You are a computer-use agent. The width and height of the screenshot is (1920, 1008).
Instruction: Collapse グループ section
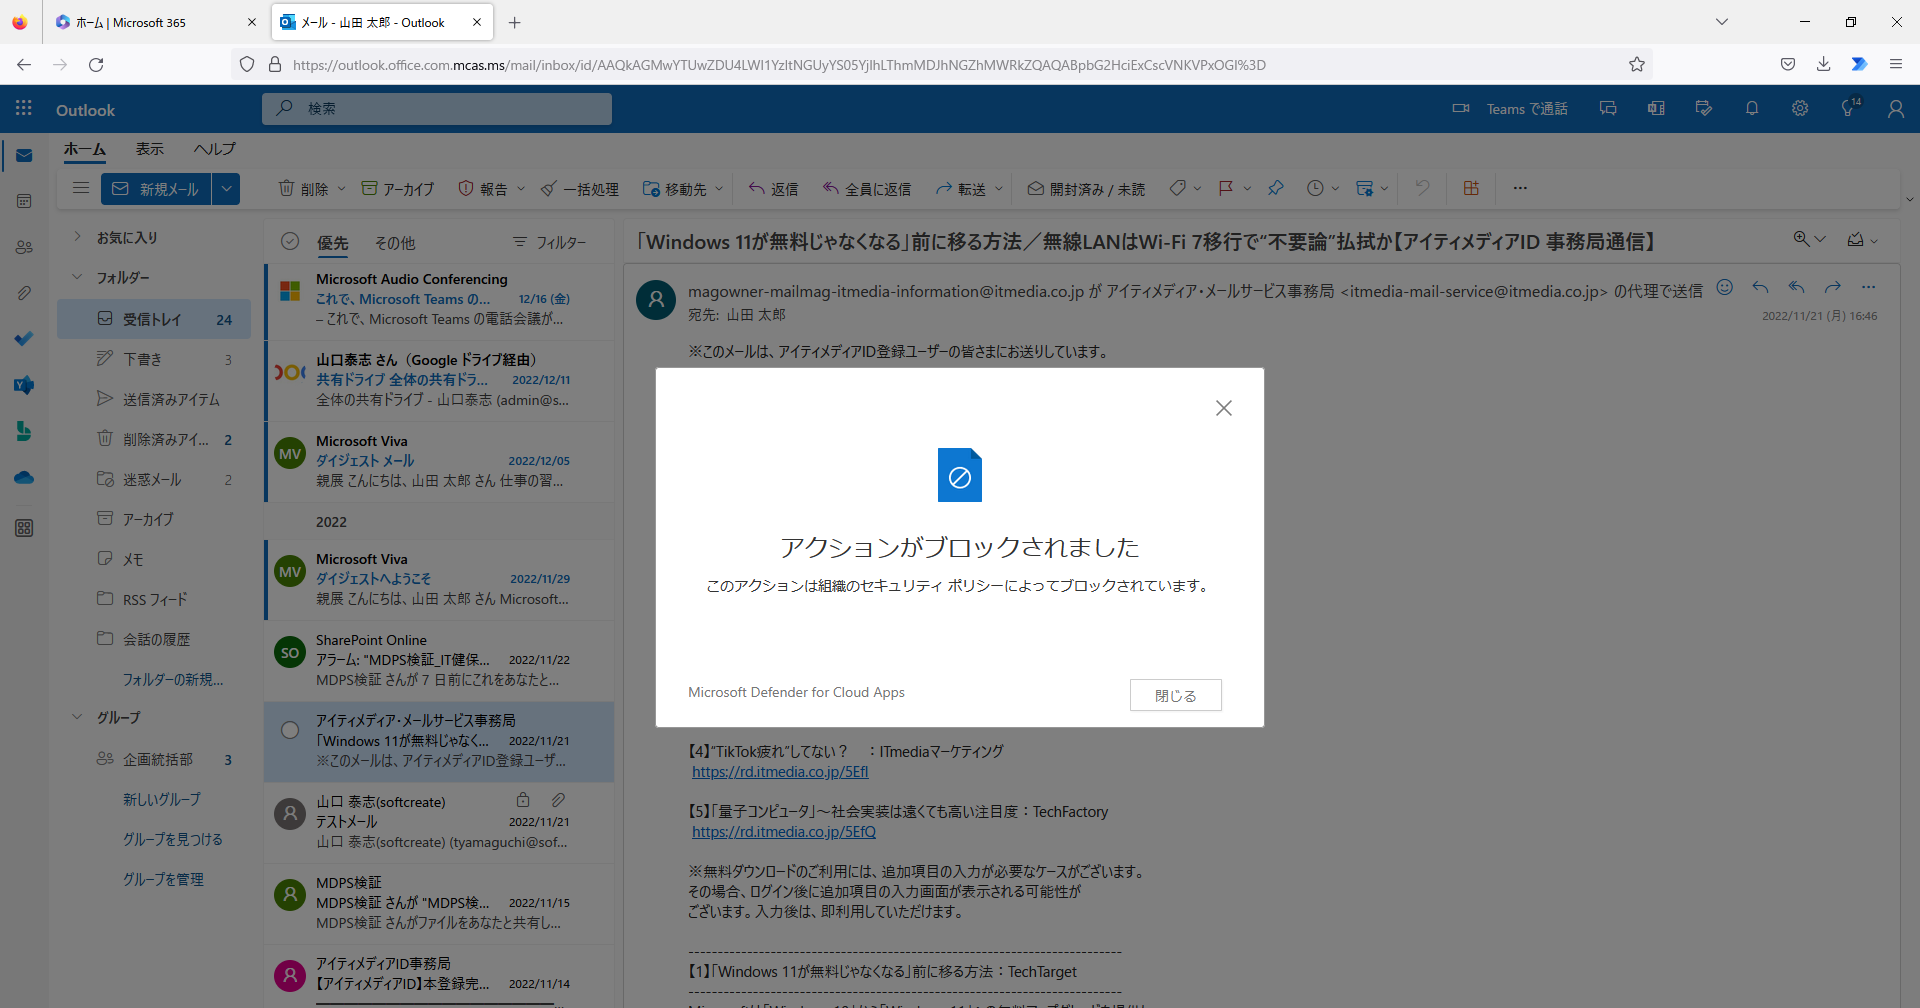click(77, 717)
